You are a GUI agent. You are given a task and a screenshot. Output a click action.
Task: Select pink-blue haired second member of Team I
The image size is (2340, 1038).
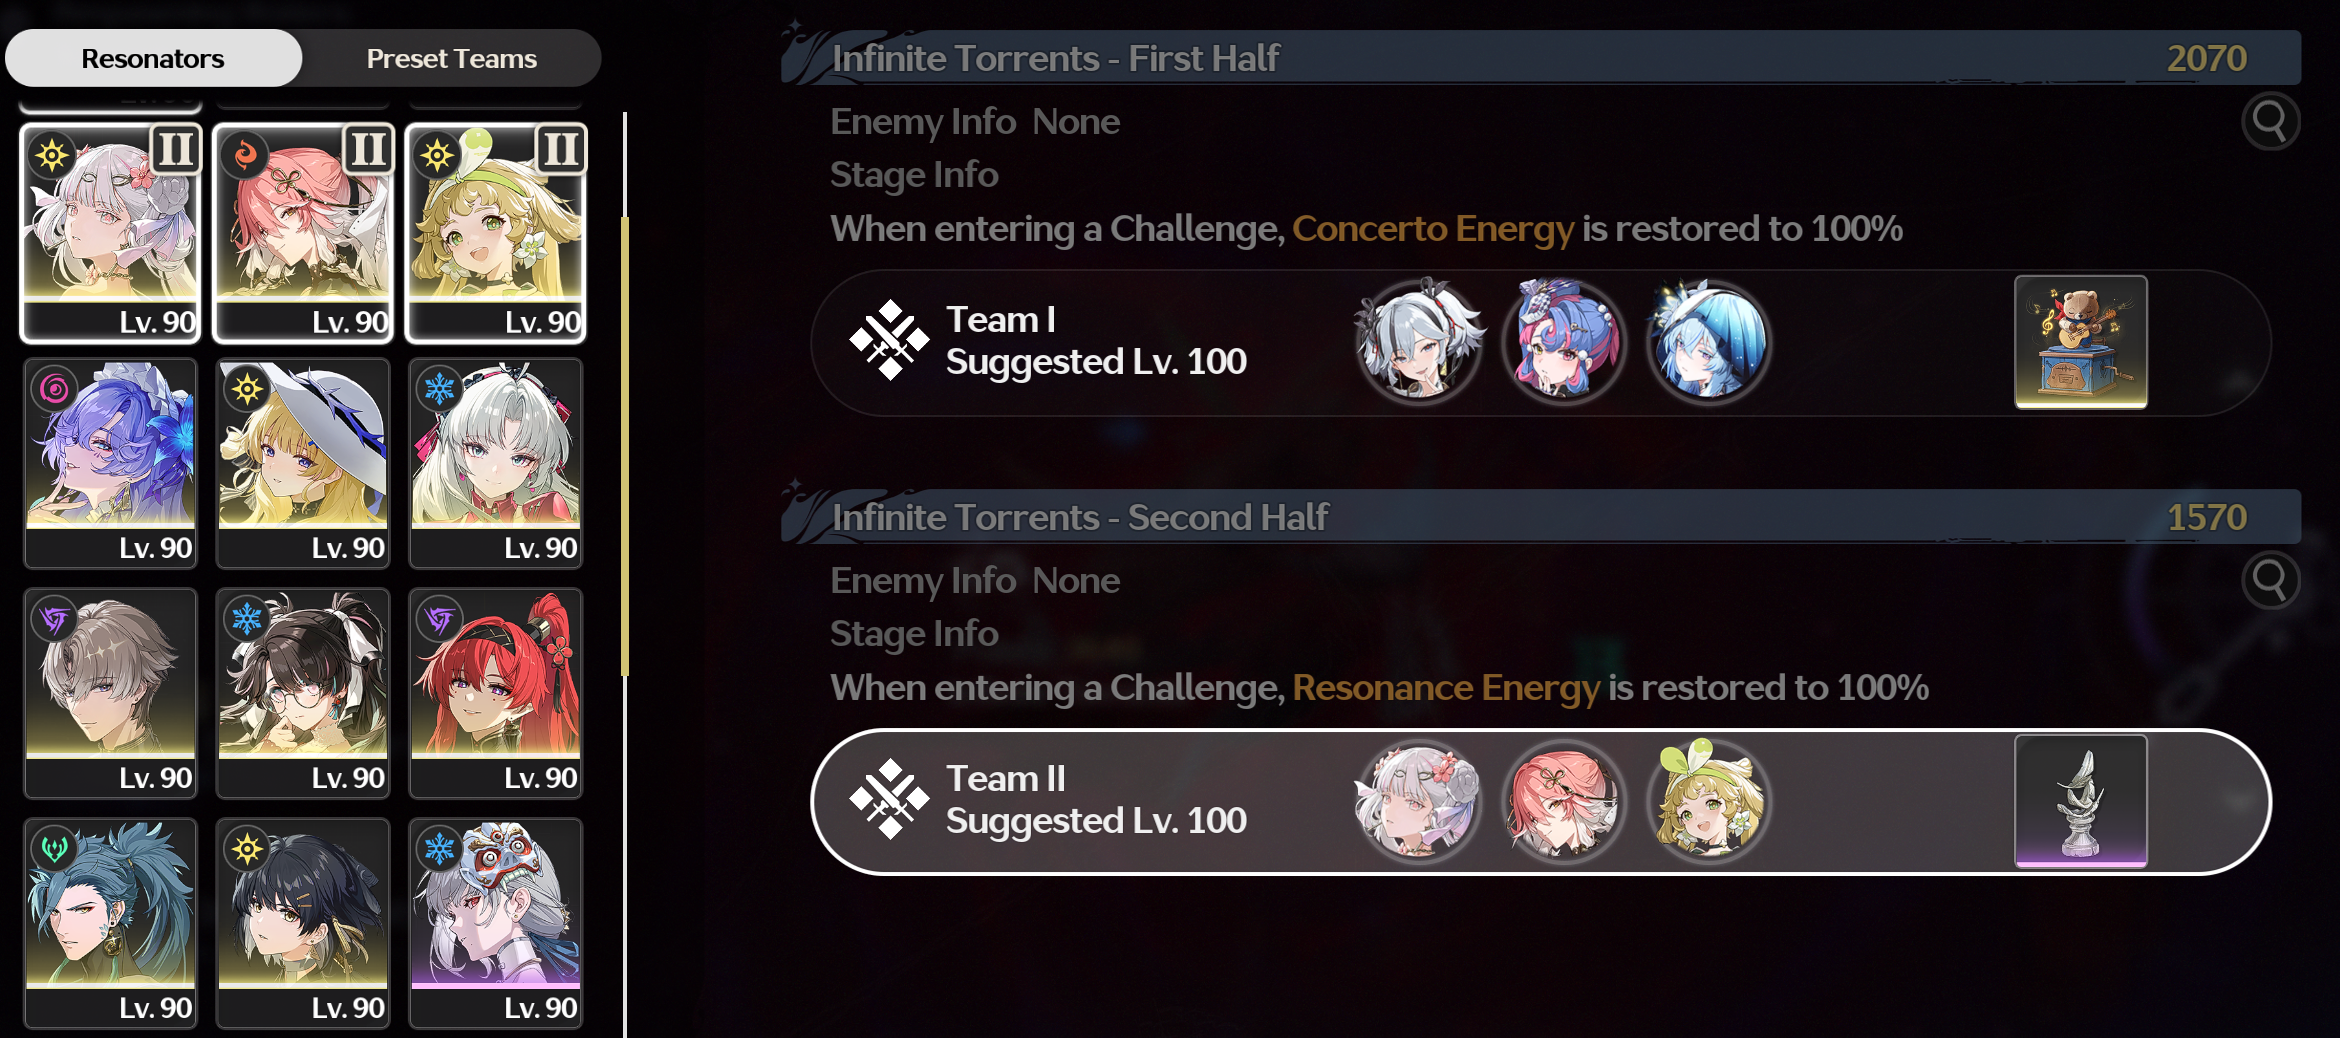click(1563, 342)
